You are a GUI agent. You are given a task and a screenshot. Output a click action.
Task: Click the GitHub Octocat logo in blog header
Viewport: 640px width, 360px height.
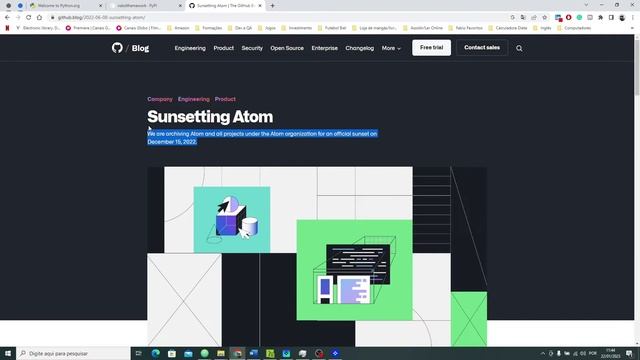[117, 48]
